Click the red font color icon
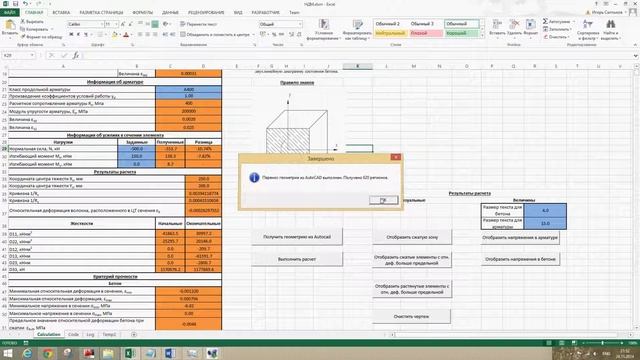The height and width of the screenshot is (360, 640). [x=126, y=35]
